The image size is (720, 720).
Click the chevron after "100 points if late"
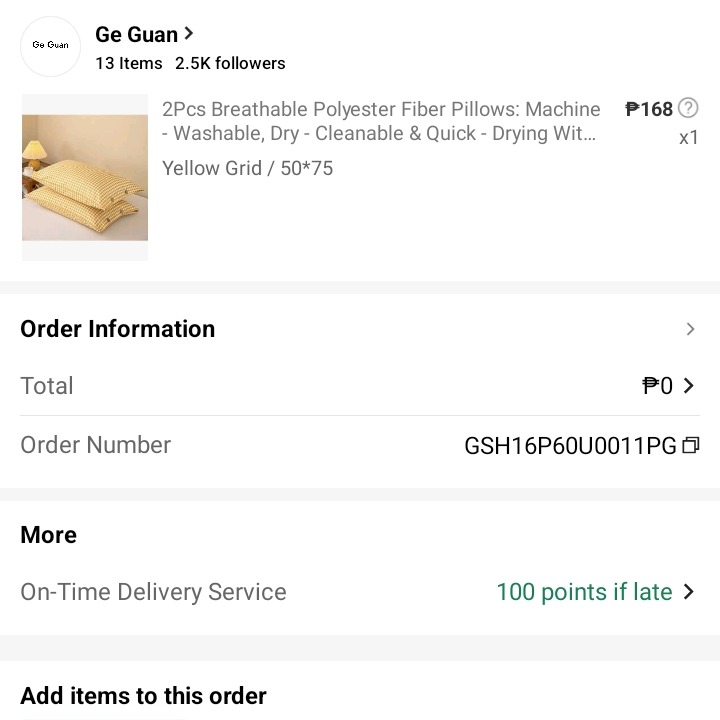point(688,592)
